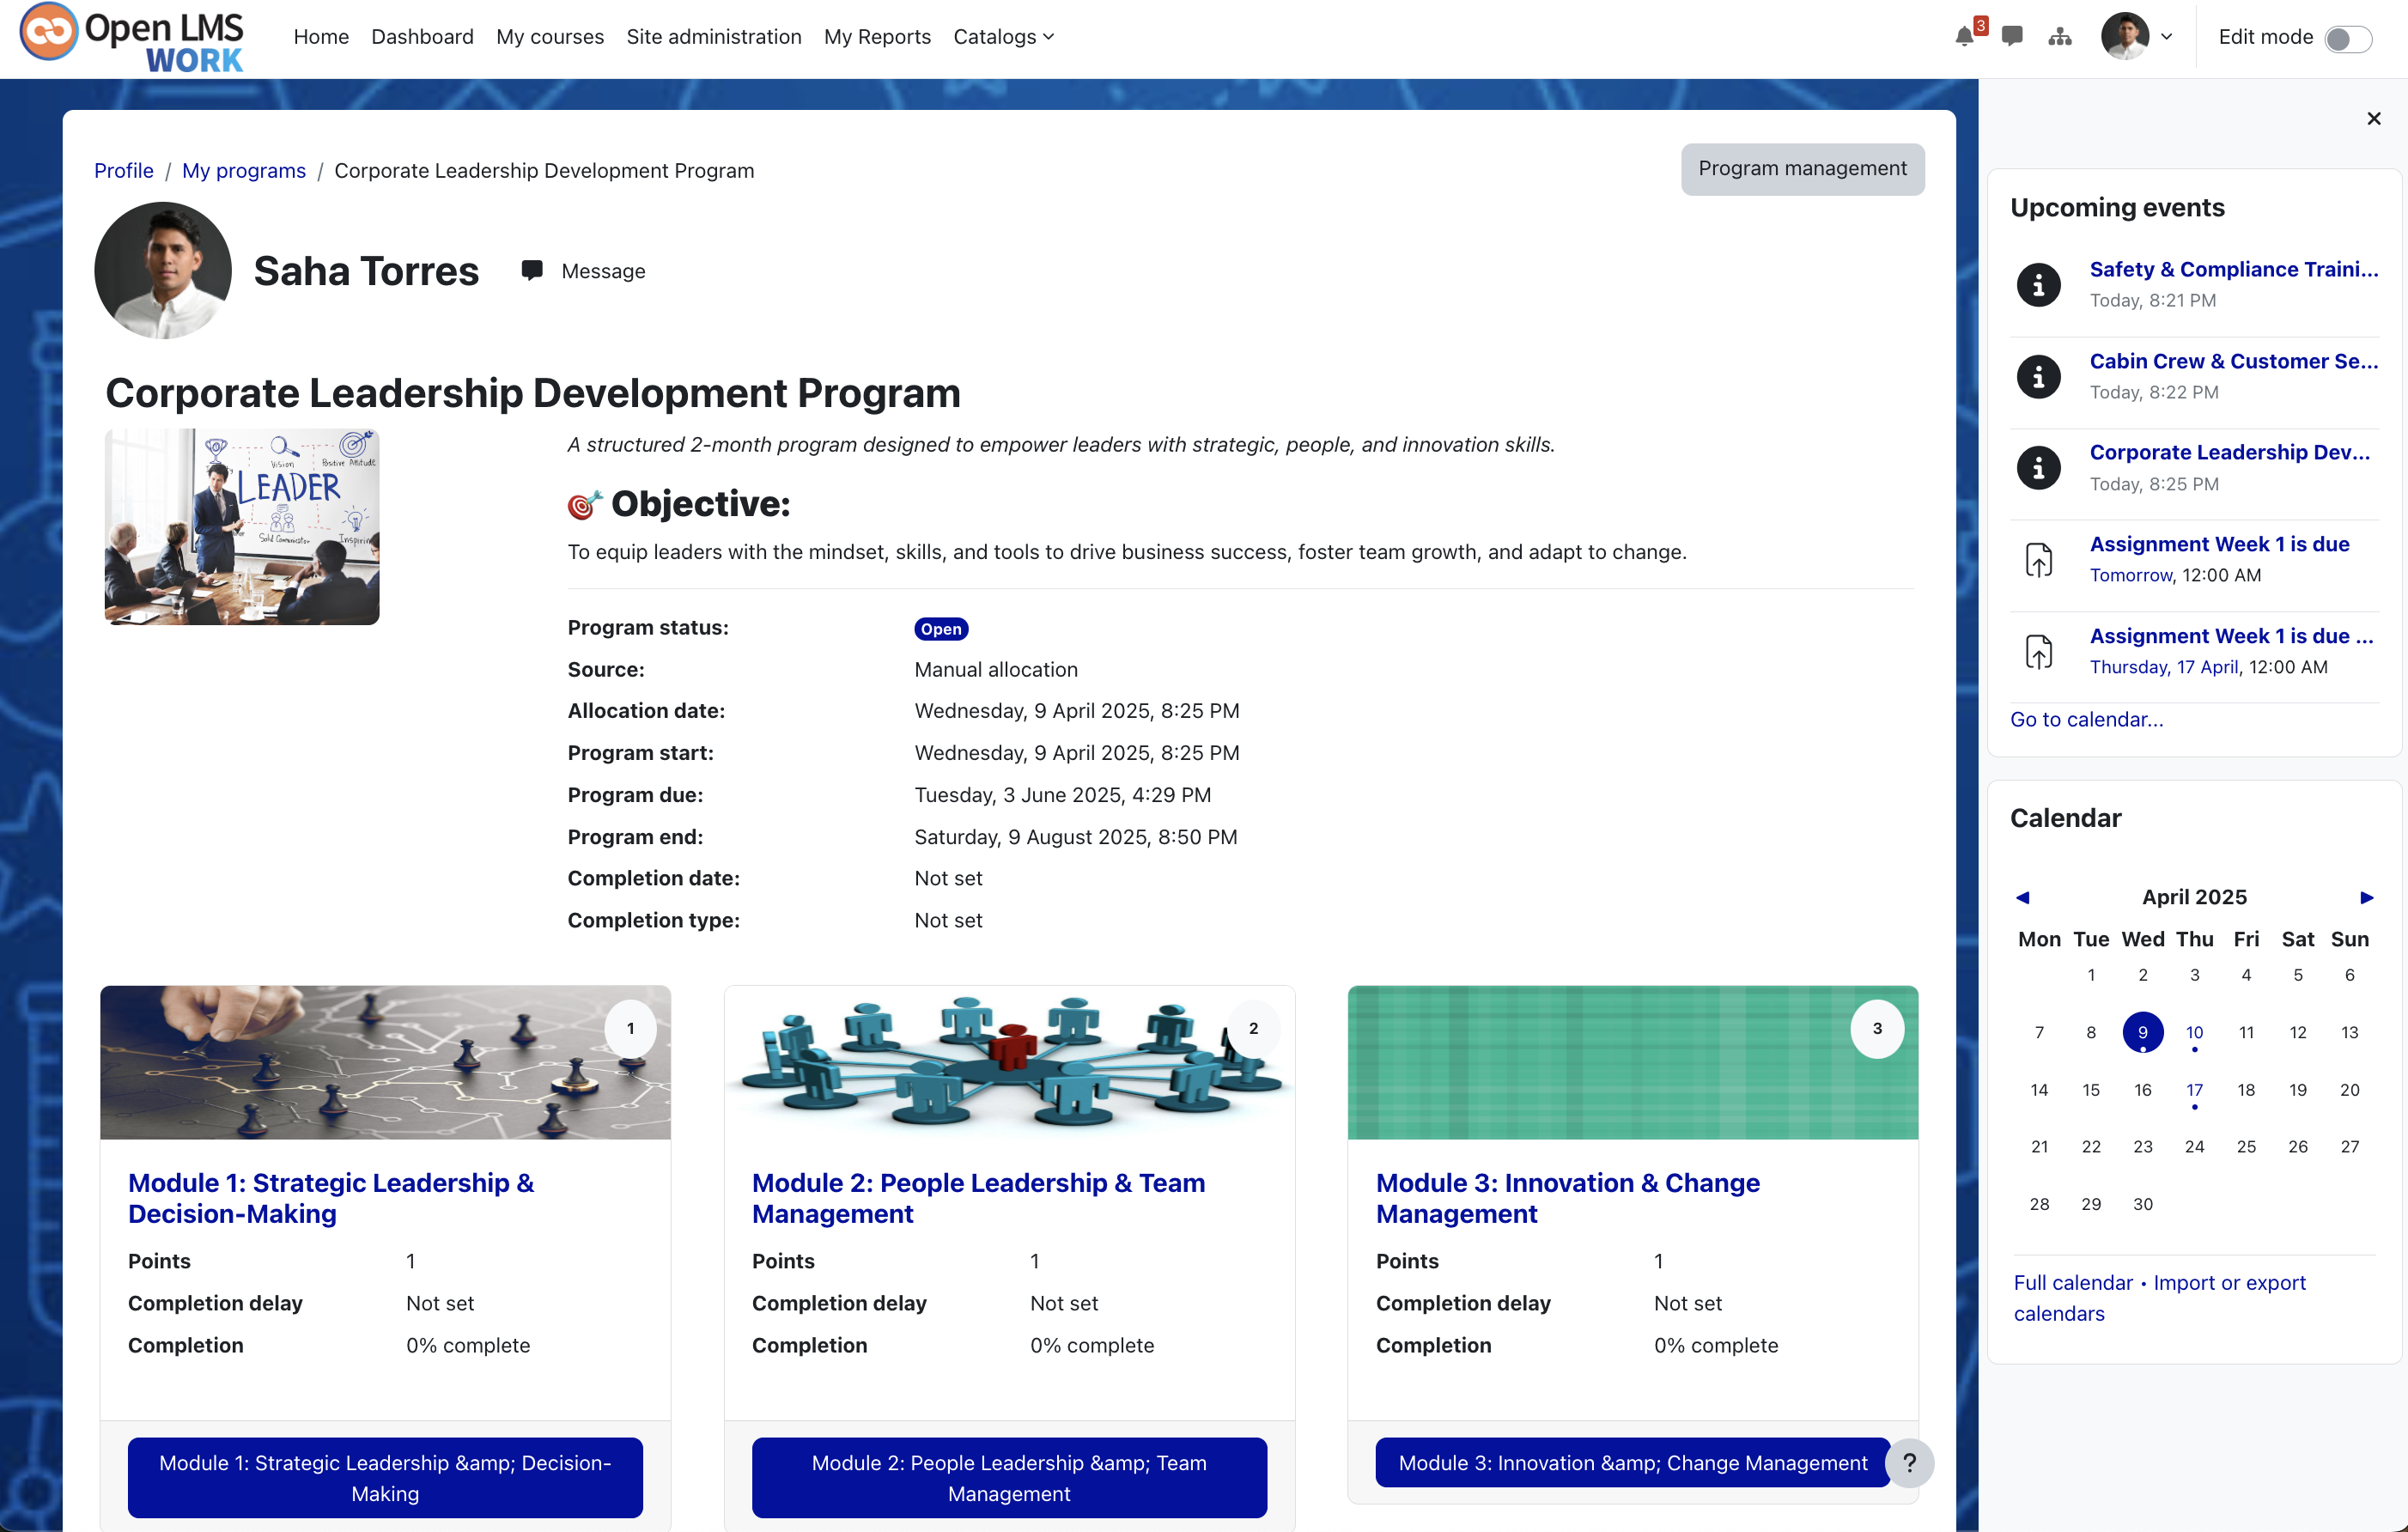Open the help question mark button

coord(1909,1463)
